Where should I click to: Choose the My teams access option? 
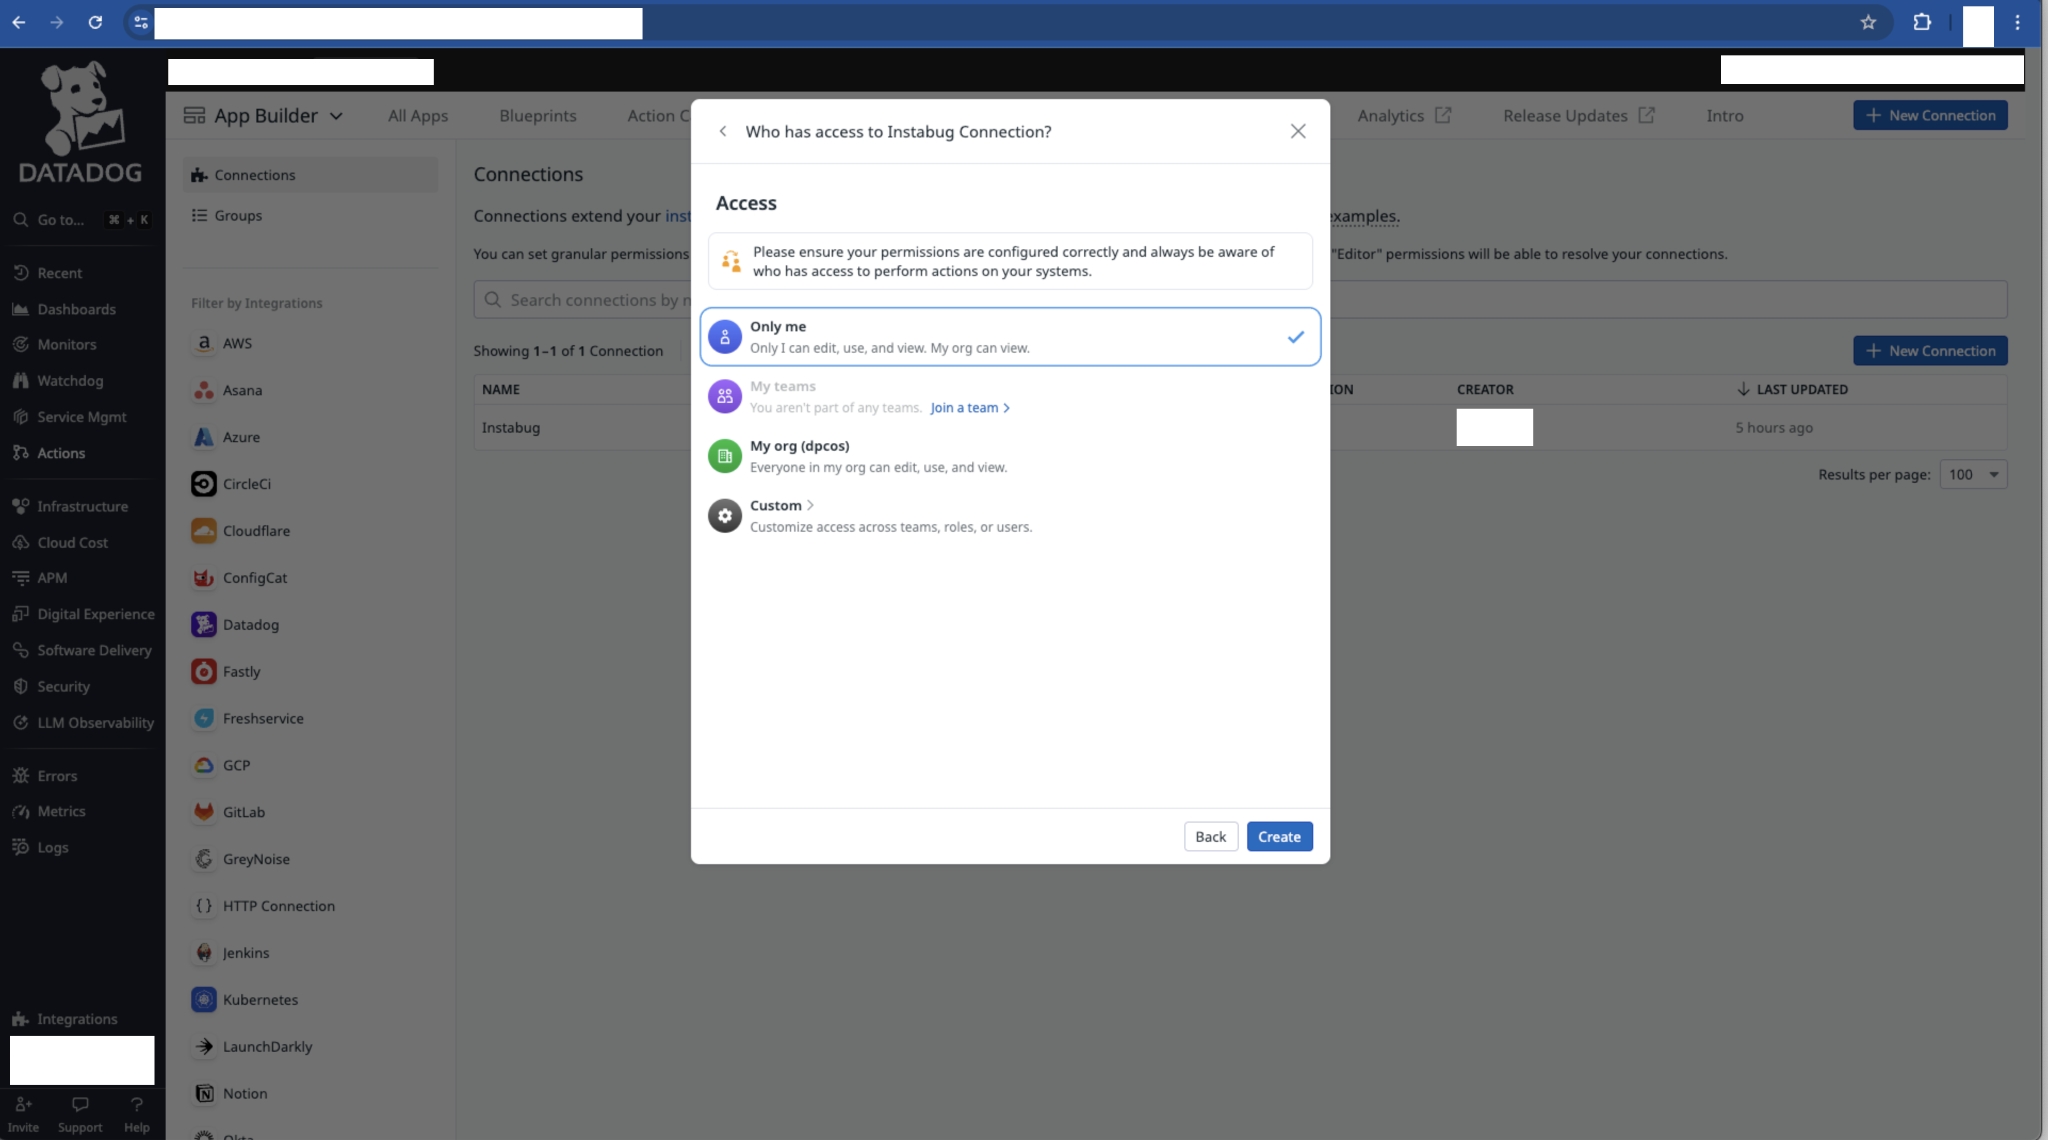[x=783, y=387]
